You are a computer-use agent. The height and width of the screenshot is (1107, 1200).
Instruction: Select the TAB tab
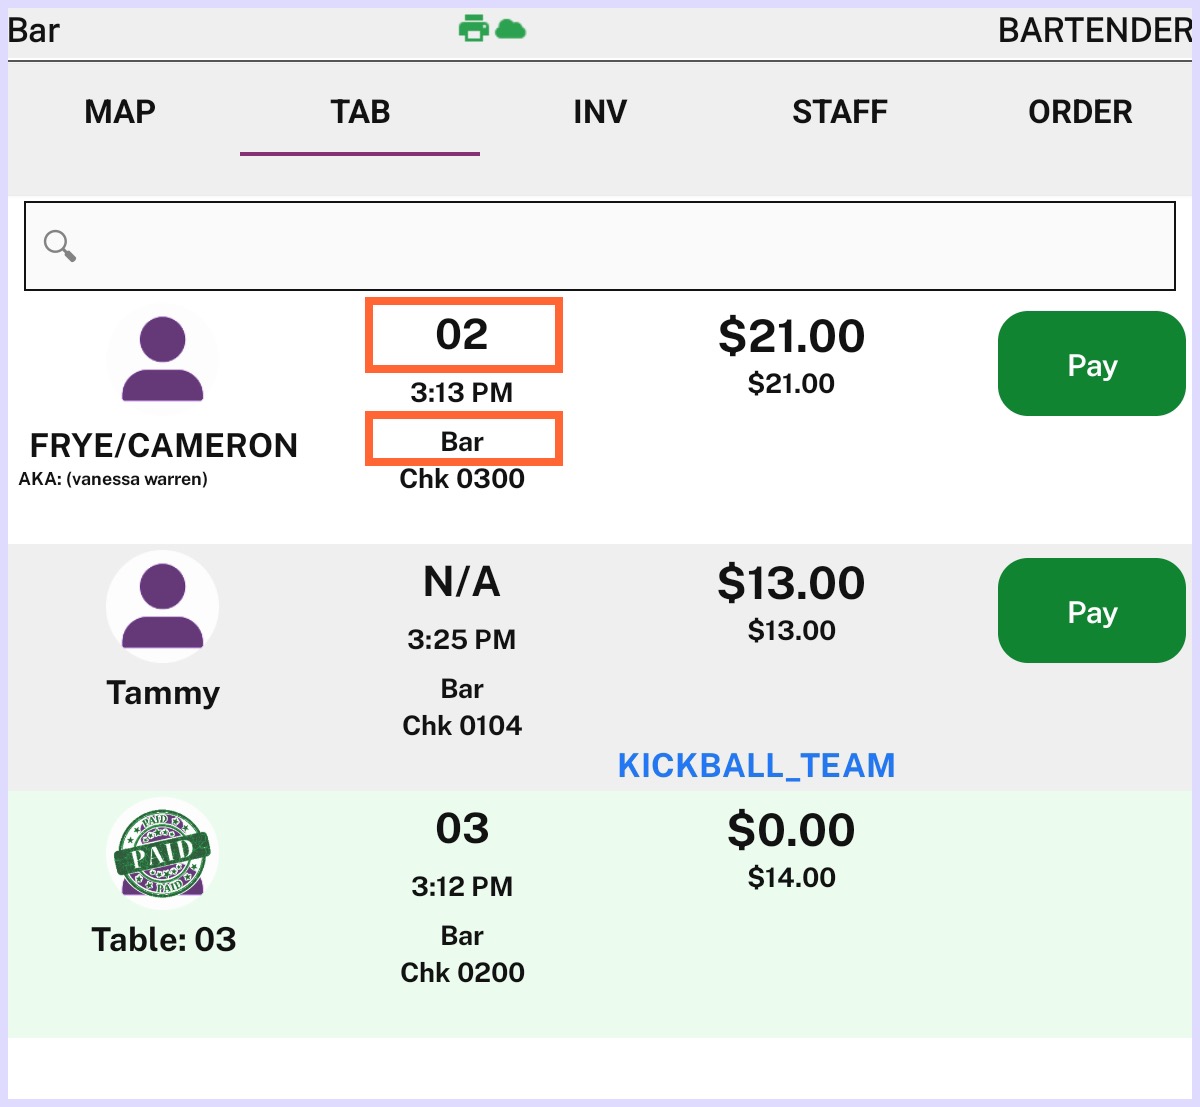pyautogui.click(x=360, y=112)
